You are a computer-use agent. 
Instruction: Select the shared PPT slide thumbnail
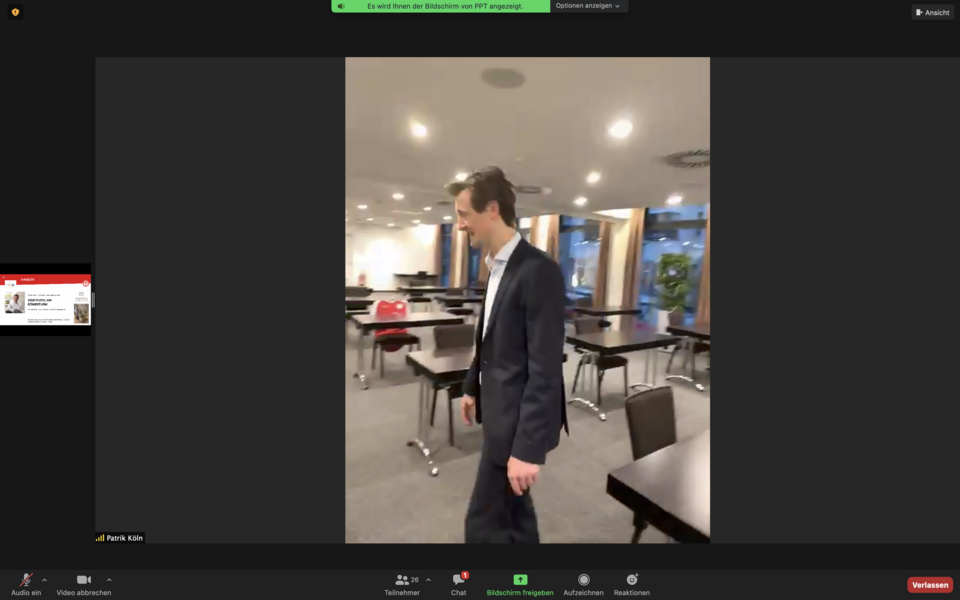click(46, 300)
